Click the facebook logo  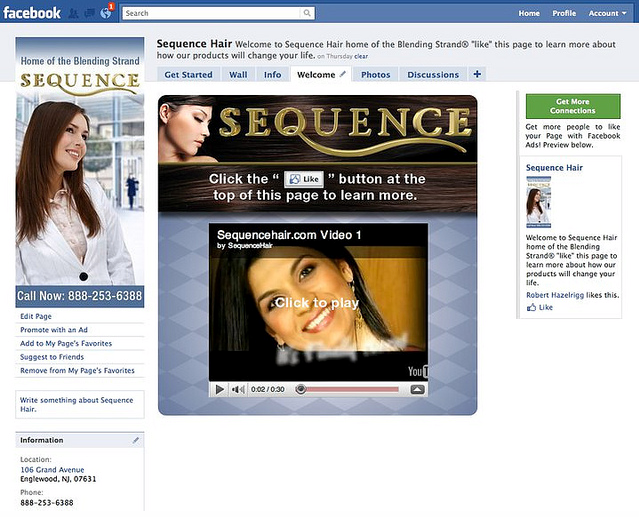[32, 13]
